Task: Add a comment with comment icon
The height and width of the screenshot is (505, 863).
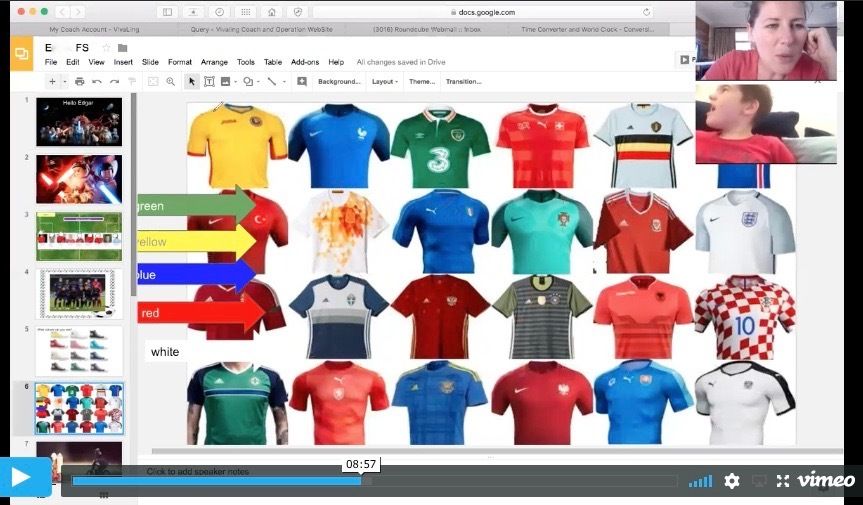Action: click(x=302, y=81)
